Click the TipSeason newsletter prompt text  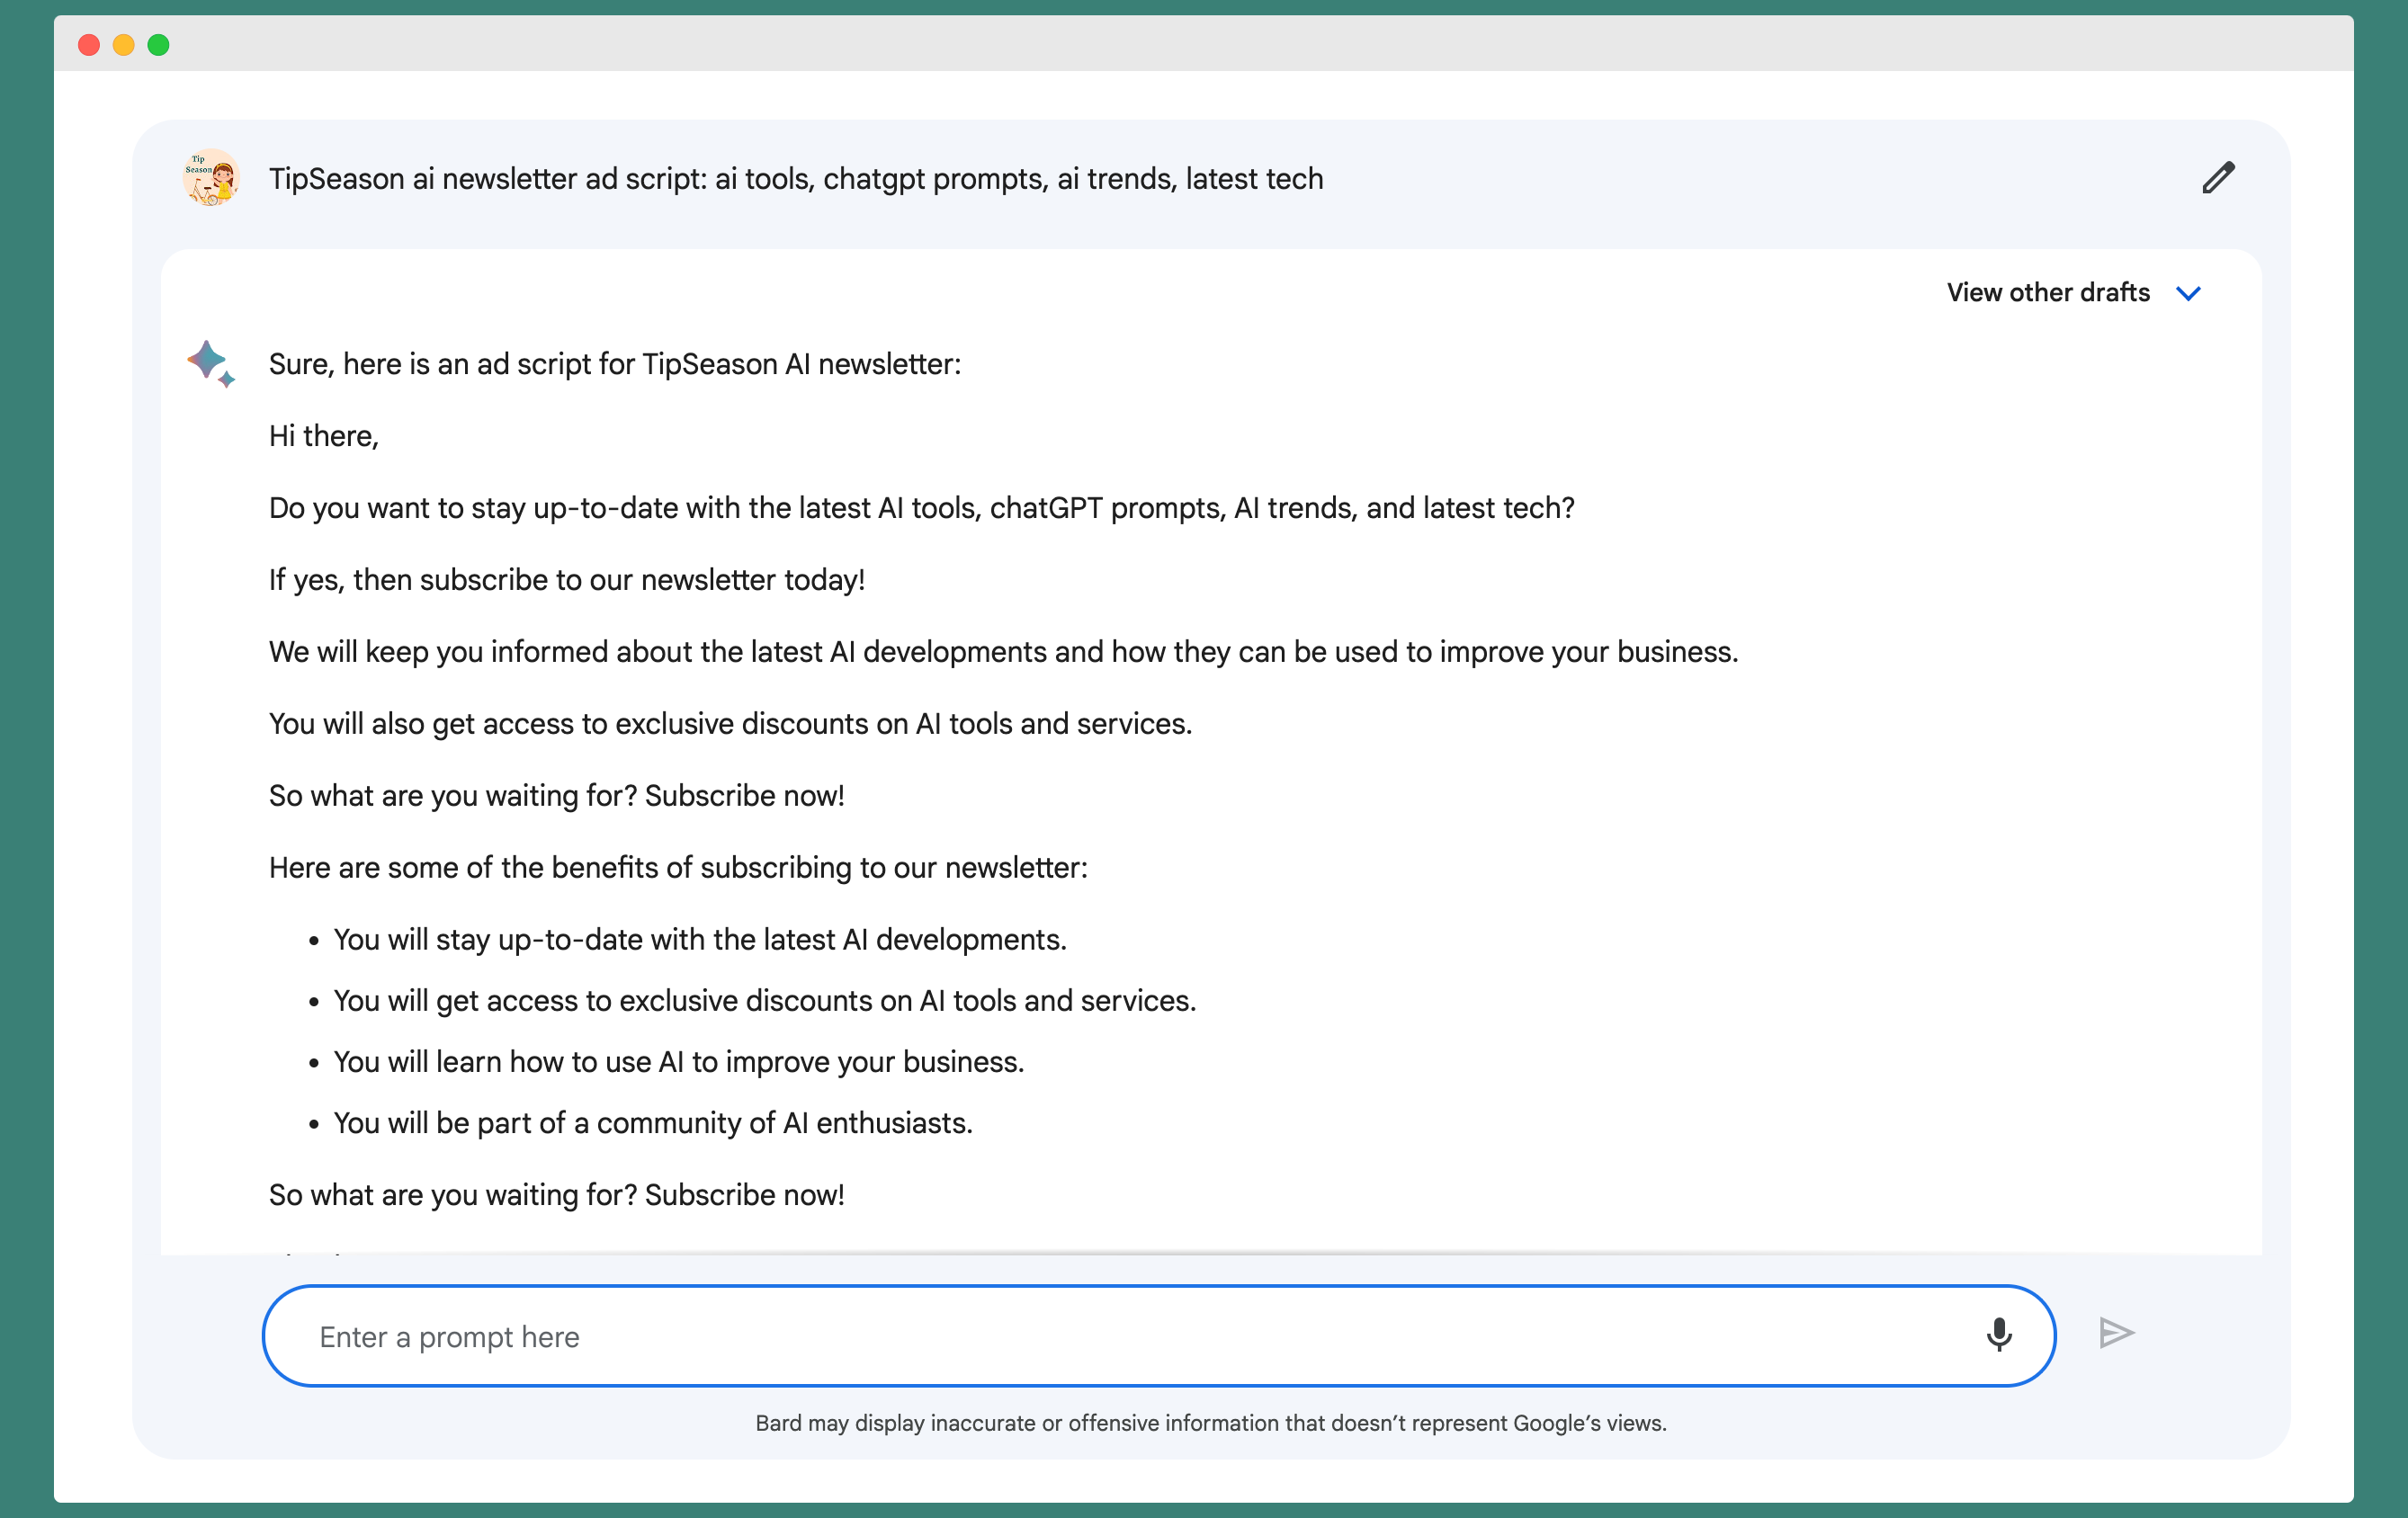(x=795, y=179)
